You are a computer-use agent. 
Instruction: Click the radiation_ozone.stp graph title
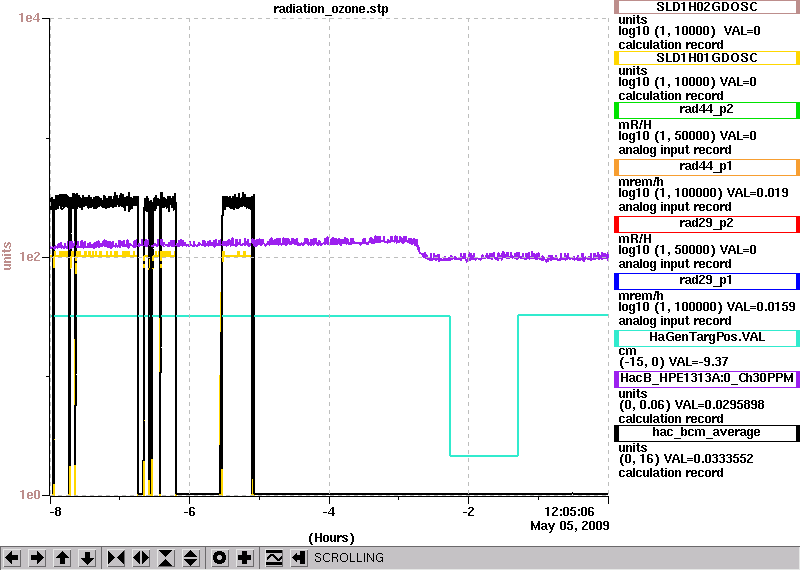coord(331,9)
